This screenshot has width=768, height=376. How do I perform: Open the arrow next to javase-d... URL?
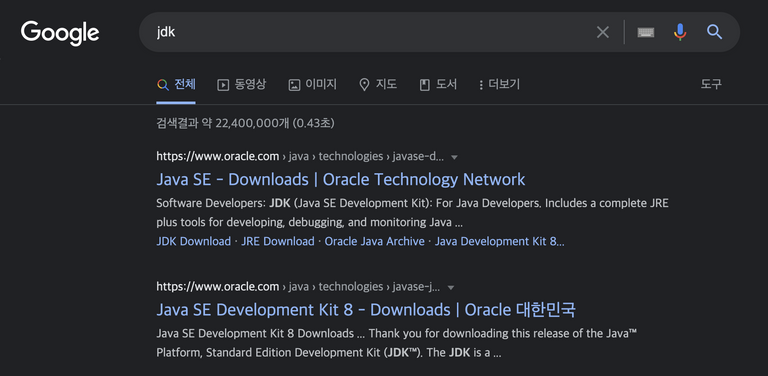tap(454, 158)
